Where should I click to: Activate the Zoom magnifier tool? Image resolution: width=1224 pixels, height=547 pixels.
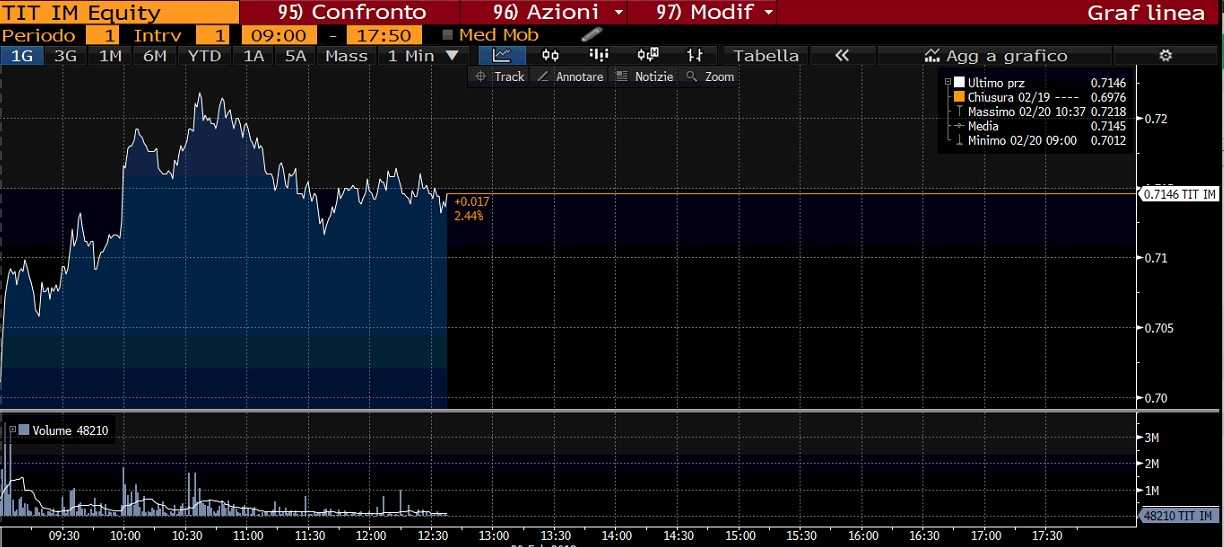click(710, 77)
